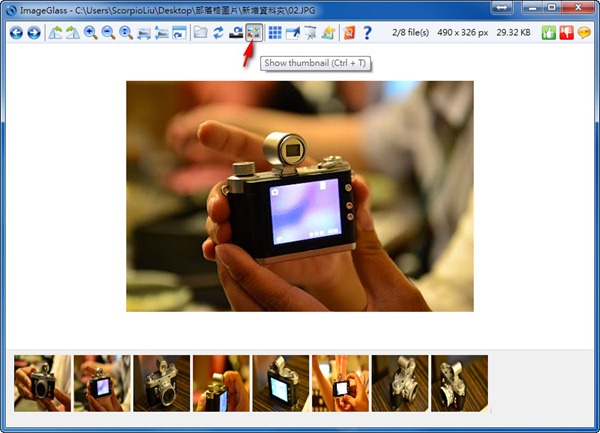Select the fourth thumbnail in the strip
The height and width of the screenshot is (433, 600).
tap(221, 383)
